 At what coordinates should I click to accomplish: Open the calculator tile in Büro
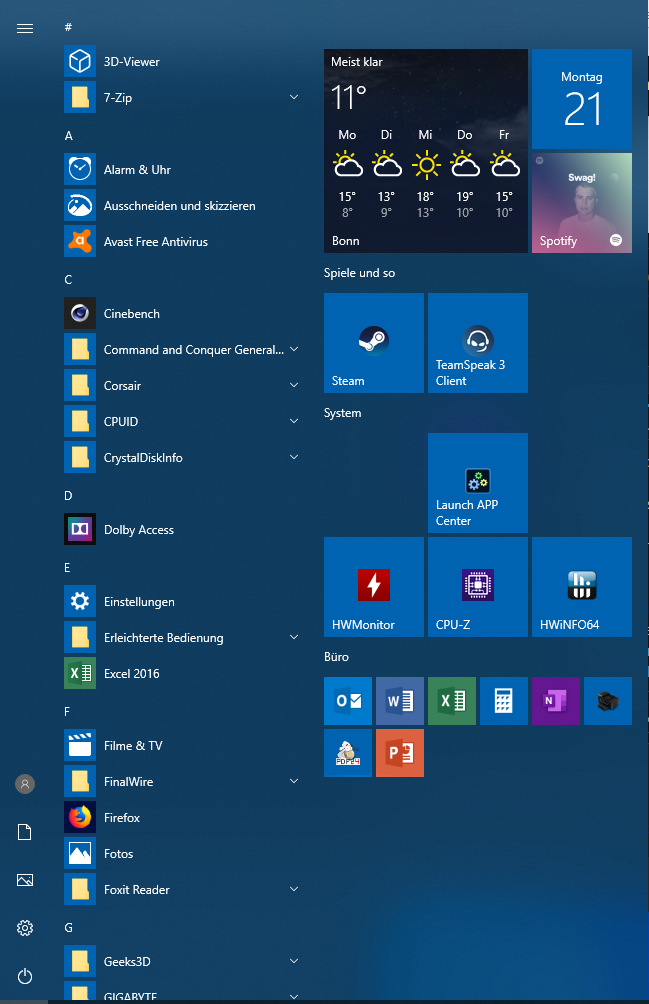(504, 701)
